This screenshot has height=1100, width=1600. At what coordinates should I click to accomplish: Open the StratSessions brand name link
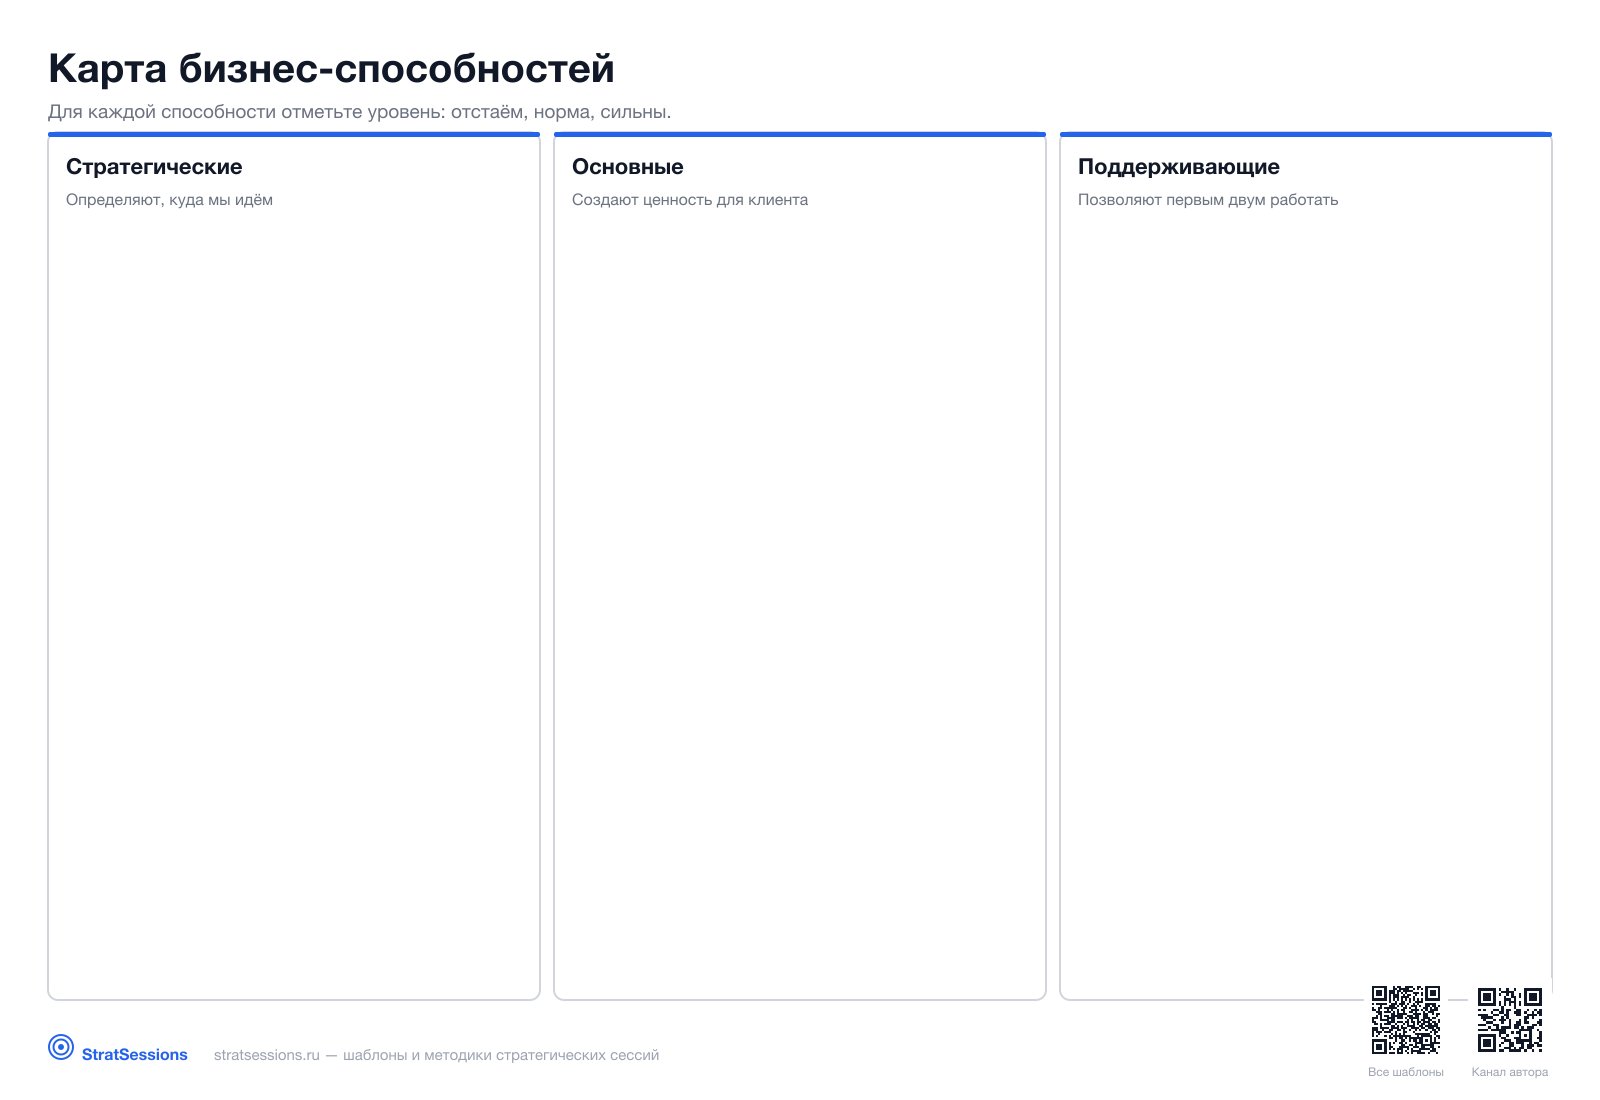click(x=135, y=1055)
